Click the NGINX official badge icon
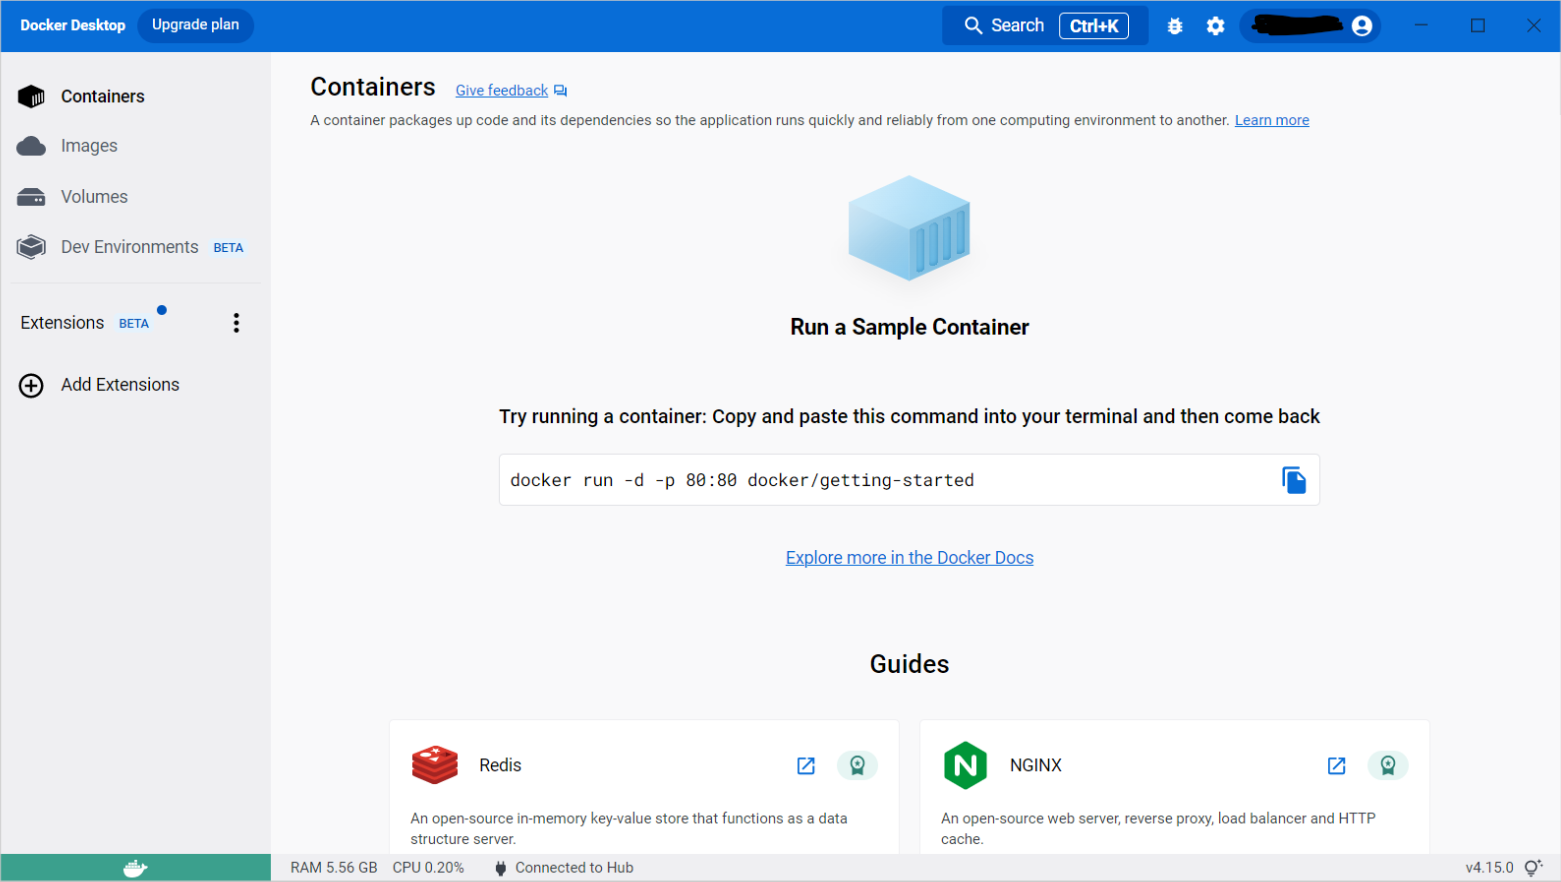 pyautogui.click(x=1388, y=766)
